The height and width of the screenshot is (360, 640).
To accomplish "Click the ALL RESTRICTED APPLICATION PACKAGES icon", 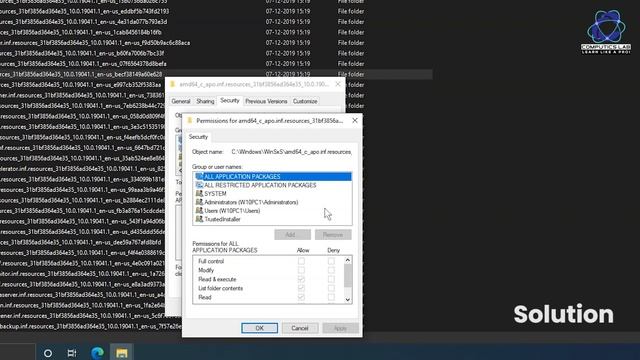I will pos(199,185).
